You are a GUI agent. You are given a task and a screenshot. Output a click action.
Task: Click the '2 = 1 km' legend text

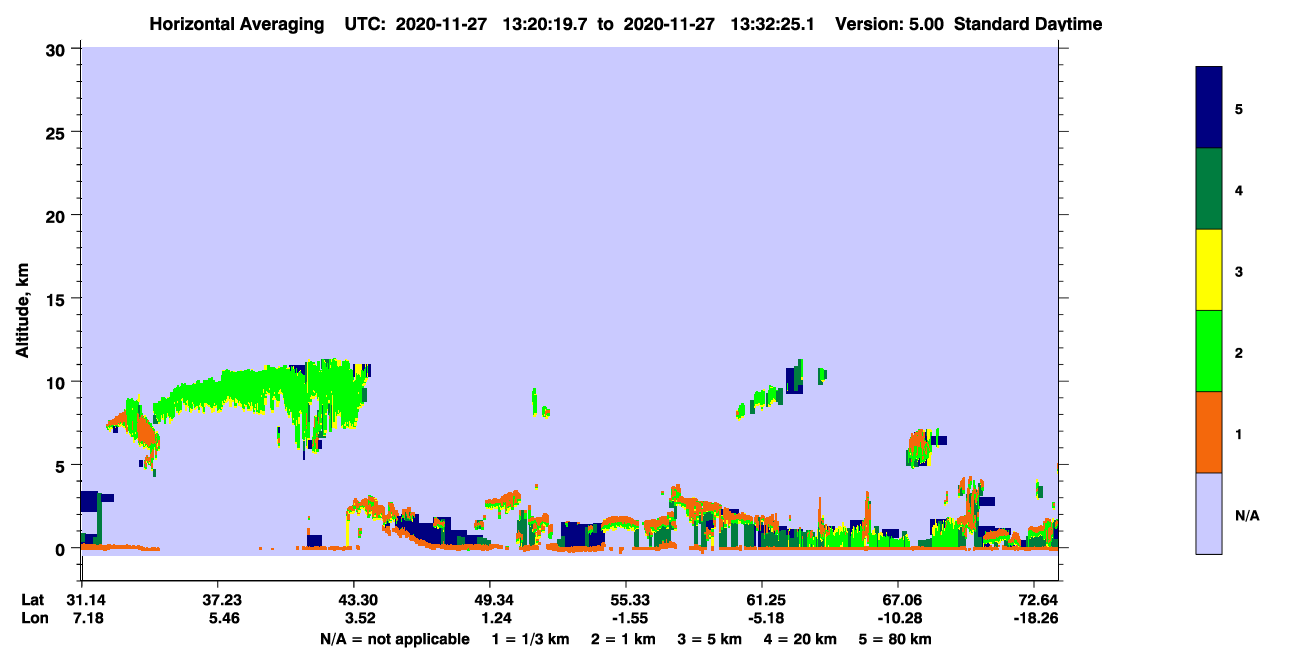(623, 639)
